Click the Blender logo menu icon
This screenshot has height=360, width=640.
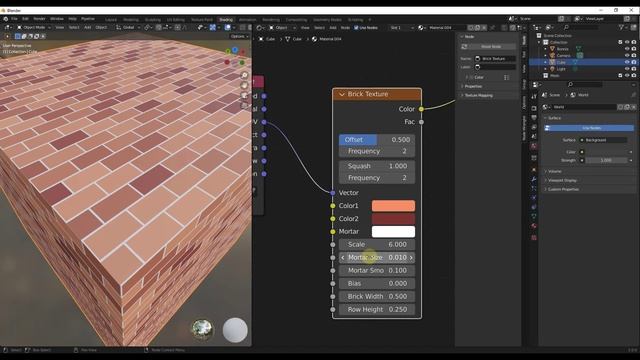[x=5, y=19]
